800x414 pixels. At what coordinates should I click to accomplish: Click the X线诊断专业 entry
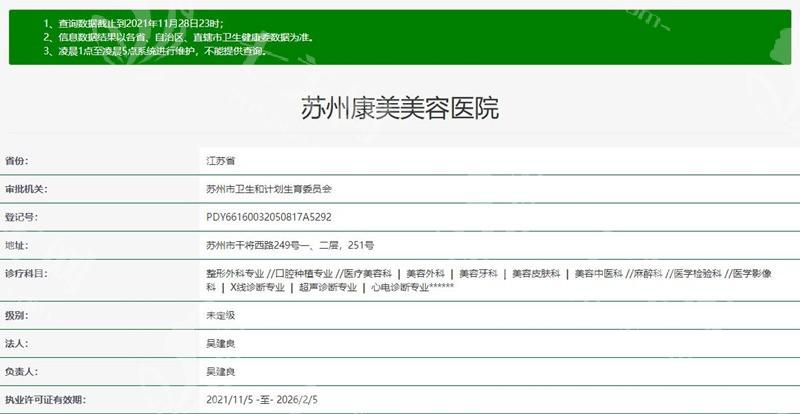pyautogui.click(x=257, y=287)
